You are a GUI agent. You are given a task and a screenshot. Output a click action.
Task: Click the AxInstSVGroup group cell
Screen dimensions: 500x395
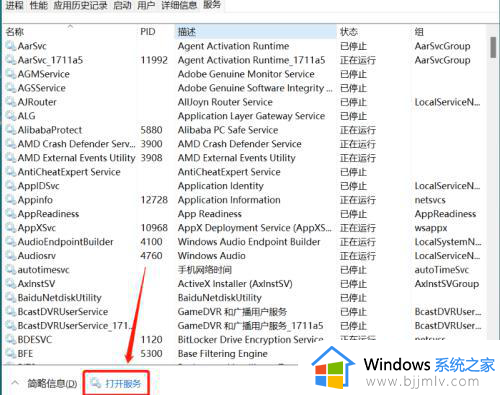[x=447, y=284]
